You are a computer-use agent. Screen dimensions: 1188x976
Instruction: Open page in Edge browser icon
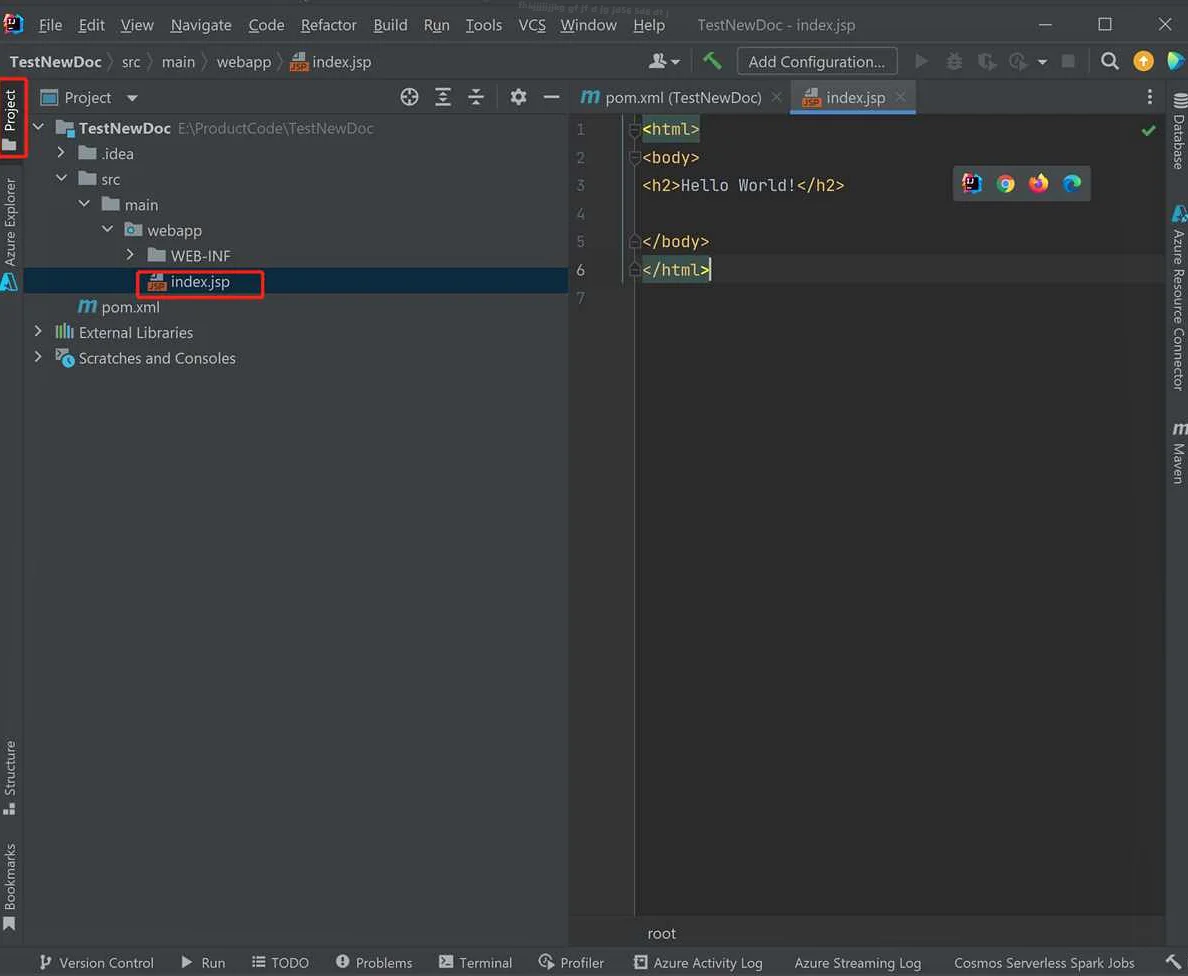tap(1071, 183)
